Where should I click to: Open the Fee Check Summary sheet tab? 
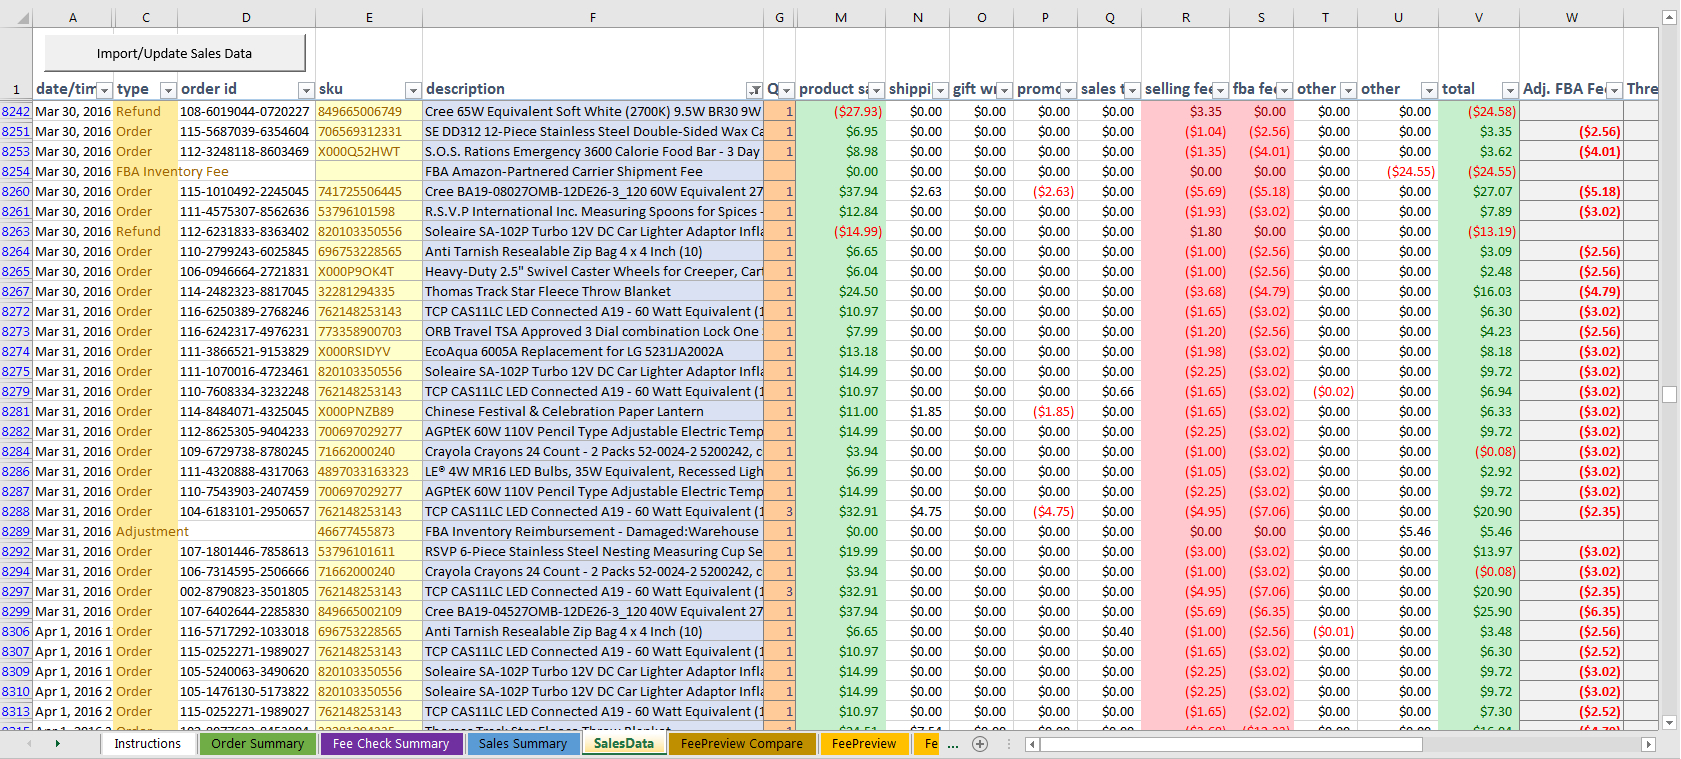(390, 744)
